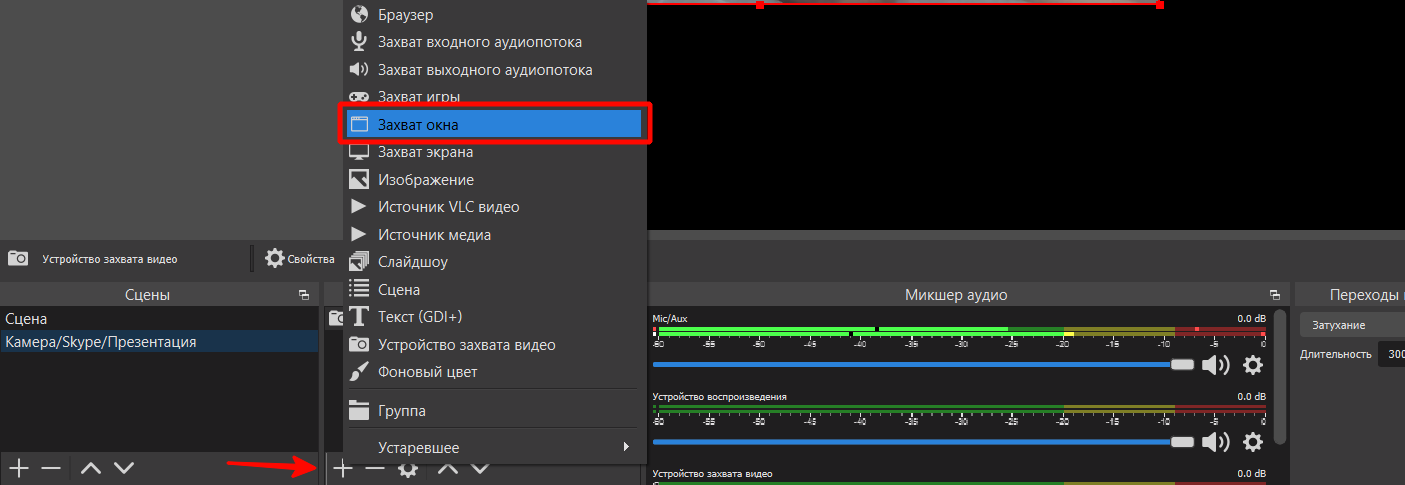Open the Затухание transition dropdown
Image resolution: width=1405 pixels, height=485 pixels.
coord(1352,325)
